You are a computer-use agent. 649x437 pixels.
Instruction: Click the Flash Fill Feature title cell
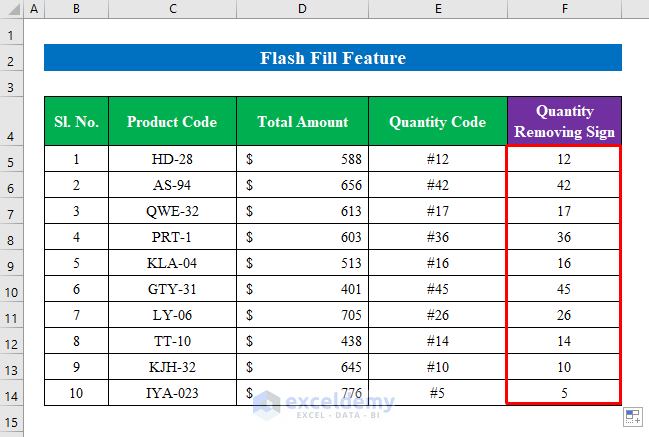tap(332, 59)
